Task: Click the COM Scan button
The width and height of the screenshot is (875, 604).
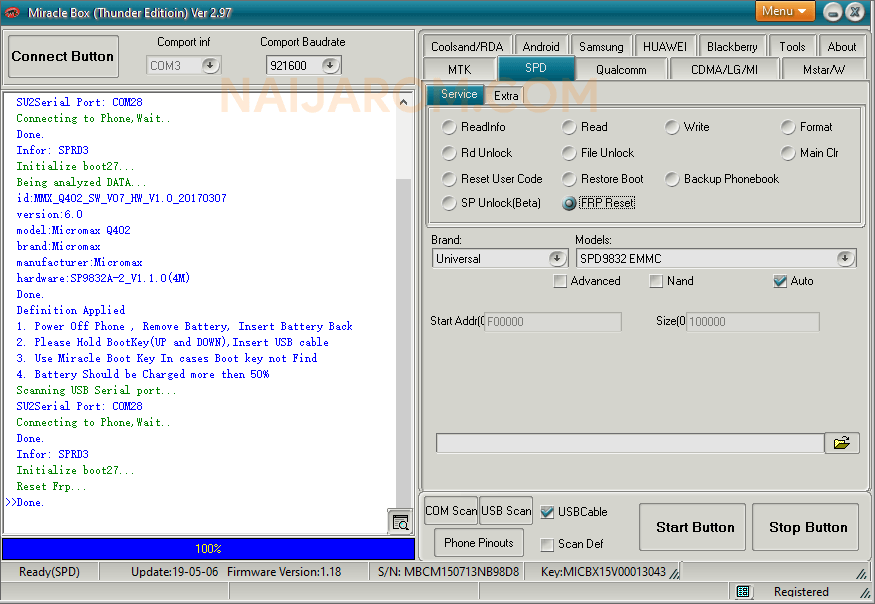Action: coord(451,511)
